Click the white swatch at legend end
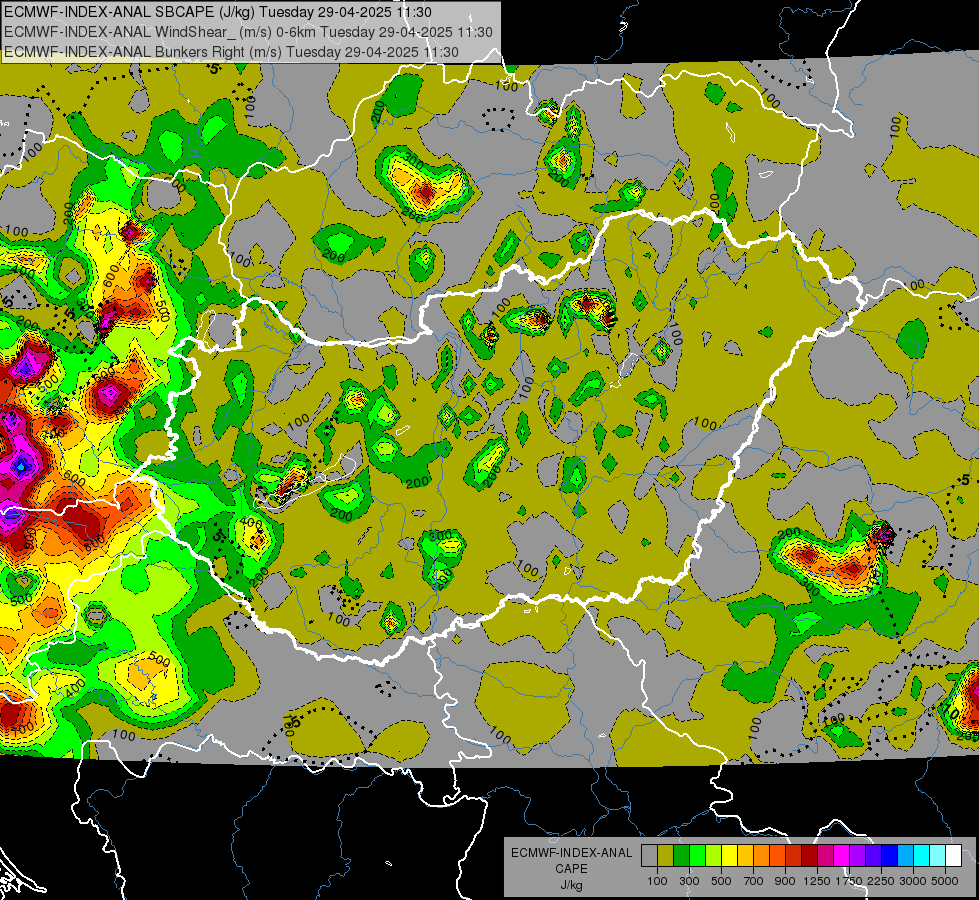 tap(953, 855)
